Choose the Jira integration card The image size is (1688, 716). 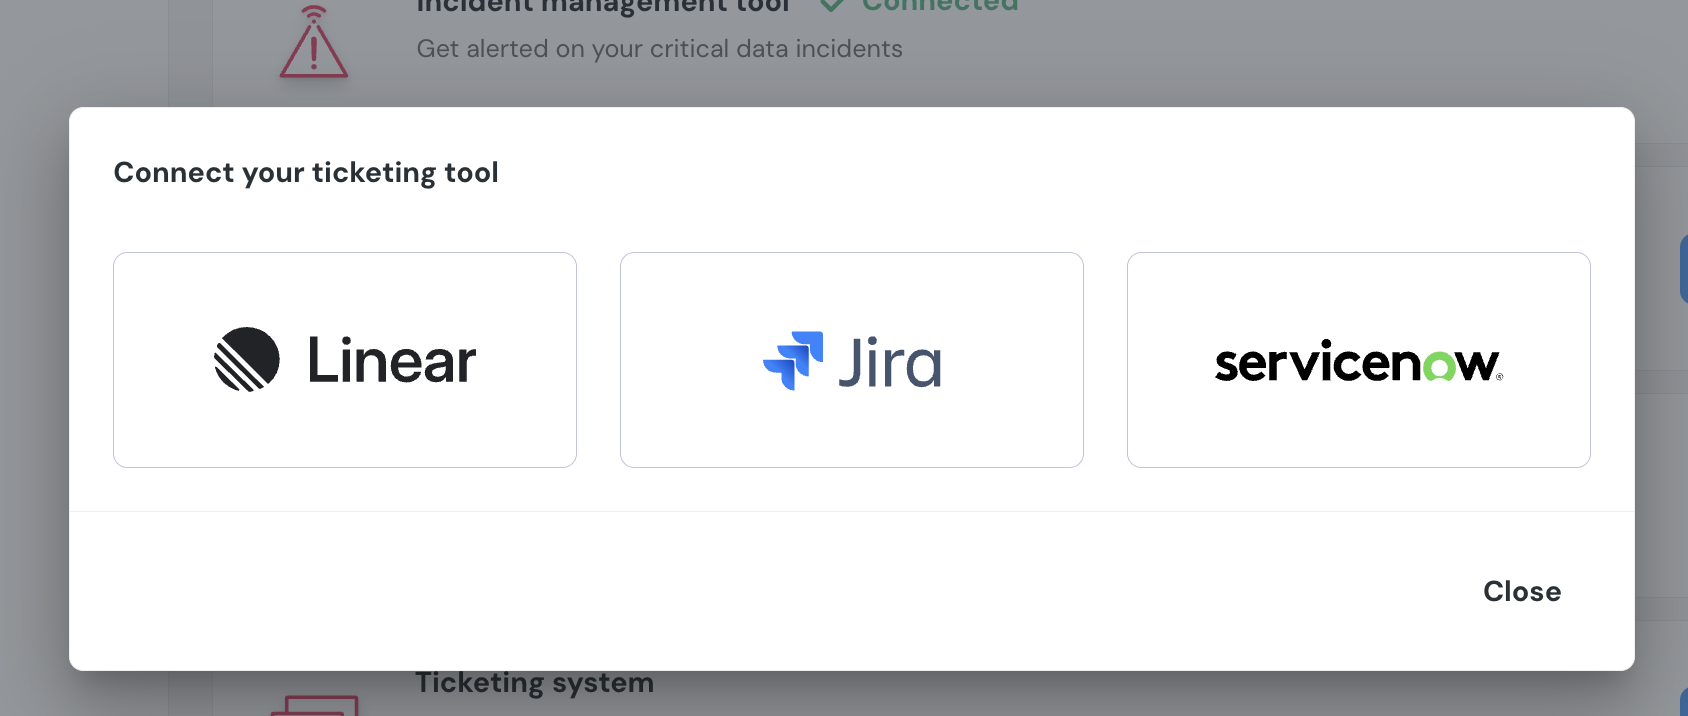[x=852, y=360]
